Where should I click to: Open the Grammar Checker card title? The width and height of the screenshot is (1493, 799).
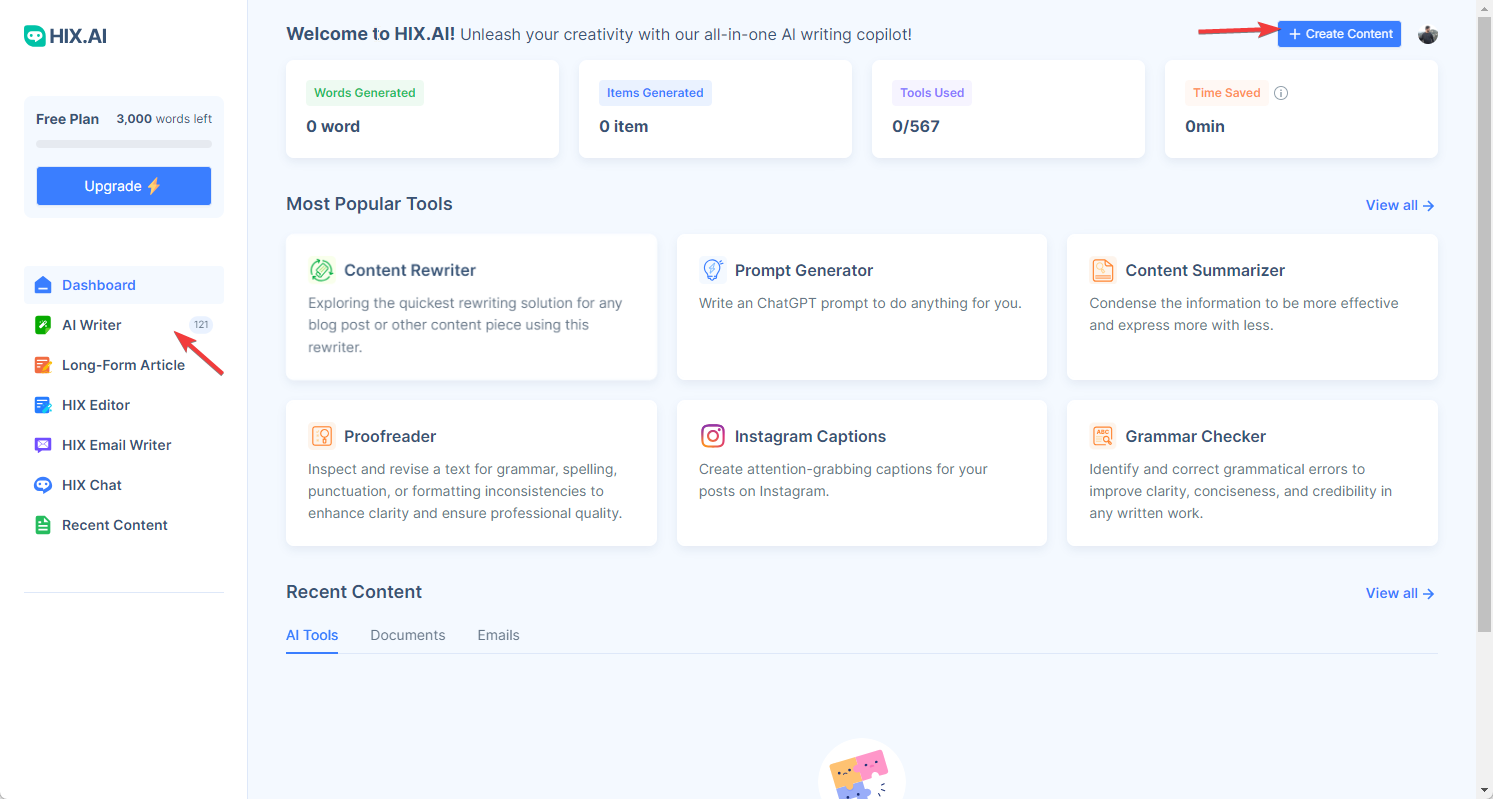1196,436
